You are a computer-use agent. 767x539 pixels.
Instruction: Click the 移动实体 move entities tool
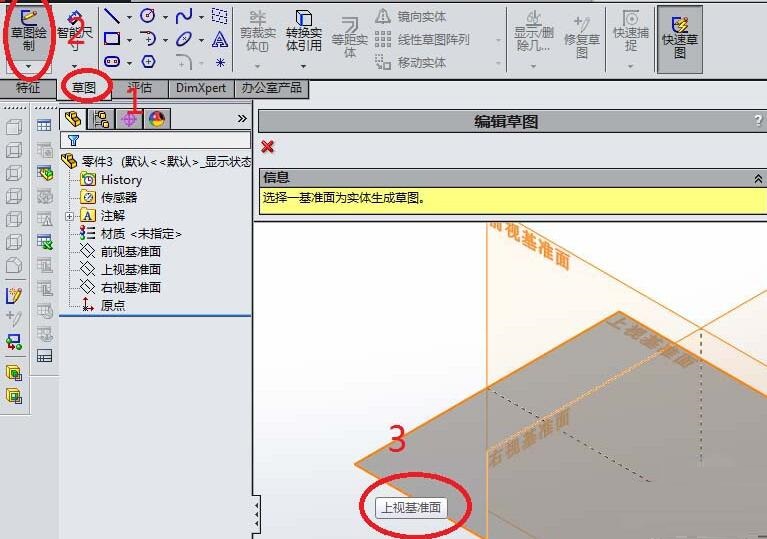411,62
